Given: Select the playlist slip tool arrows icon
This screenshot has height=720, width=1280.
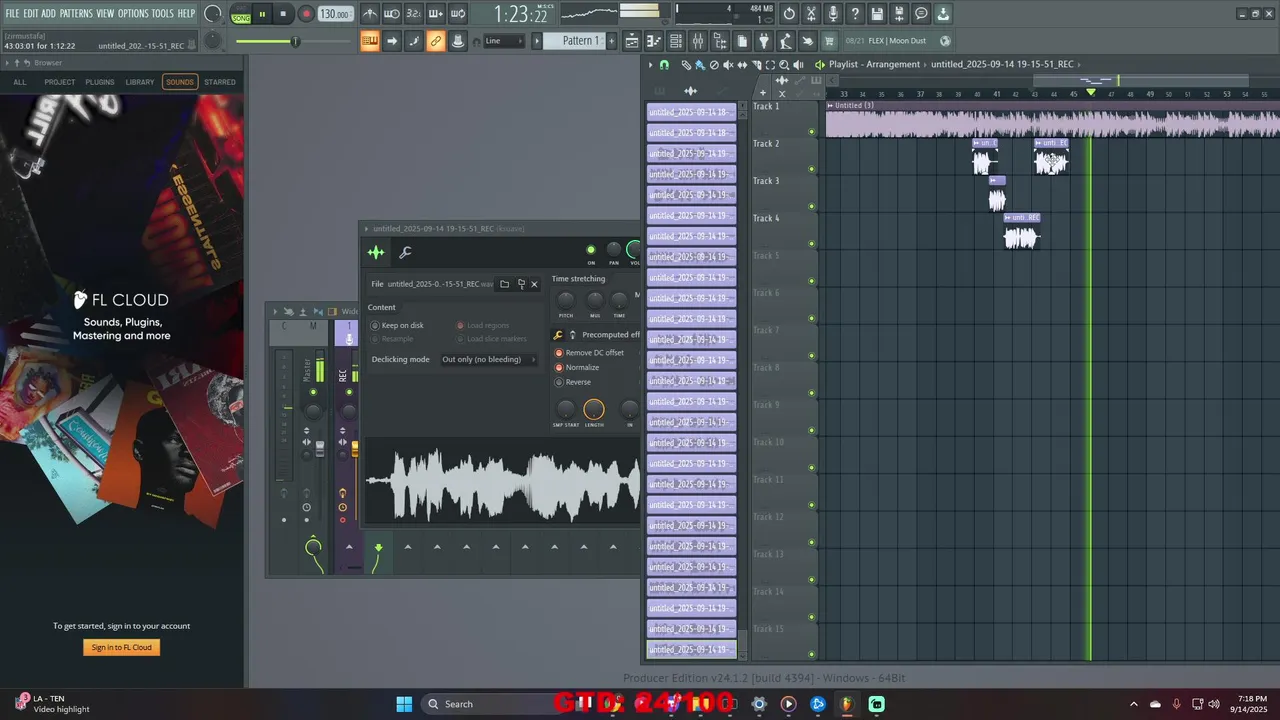Looking at the screenshot, I should pyautogui.click(x=741, y=64).
